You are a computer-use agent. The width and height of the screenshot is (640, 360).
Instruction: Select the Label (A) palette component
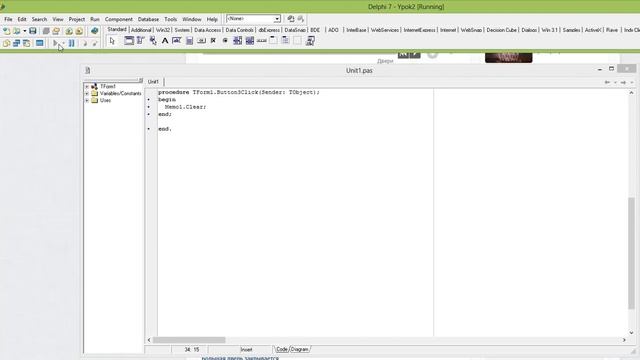point(165,40)
